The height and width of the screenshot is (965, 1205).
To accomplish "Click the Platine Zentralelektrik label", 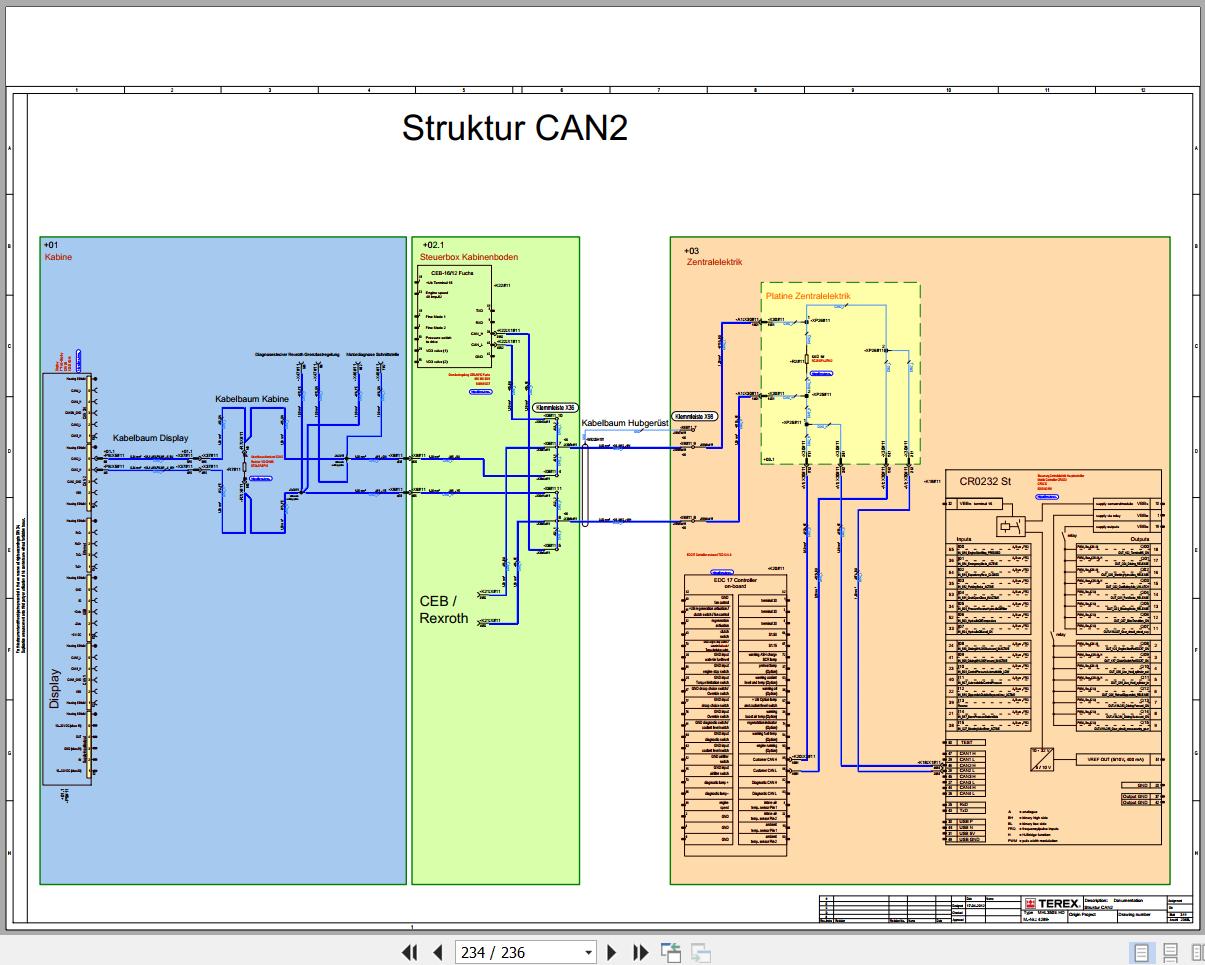I will (x=807, y=297).
